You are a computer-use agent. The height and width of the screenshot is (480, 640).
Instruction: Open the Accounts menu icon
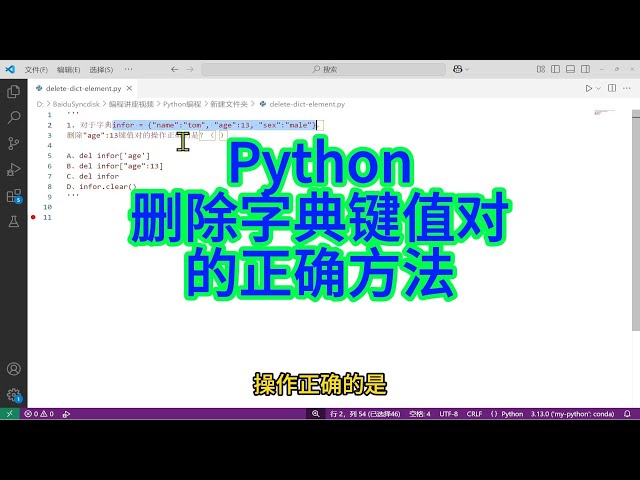pos(13,369)
